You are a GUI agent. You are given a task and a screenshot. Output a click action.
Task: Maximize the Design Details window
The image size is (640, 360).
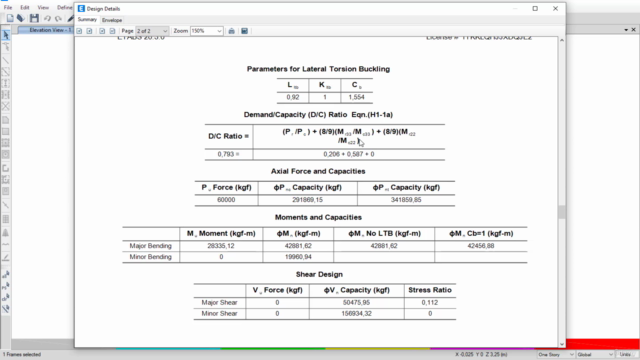[535, 9]
